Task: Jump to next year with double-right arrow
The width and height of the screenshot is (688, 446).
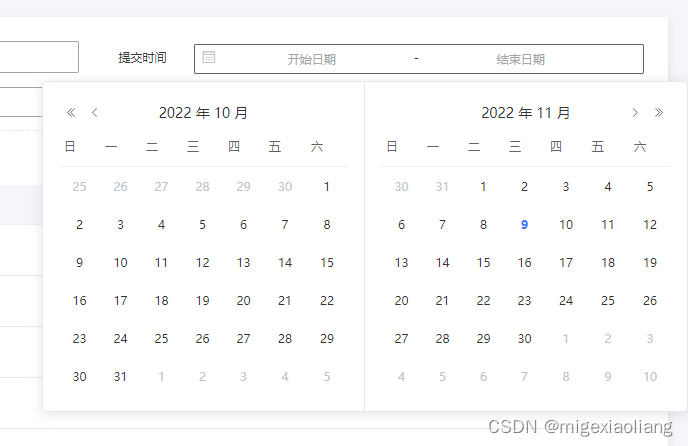Action: coord(658,113)
